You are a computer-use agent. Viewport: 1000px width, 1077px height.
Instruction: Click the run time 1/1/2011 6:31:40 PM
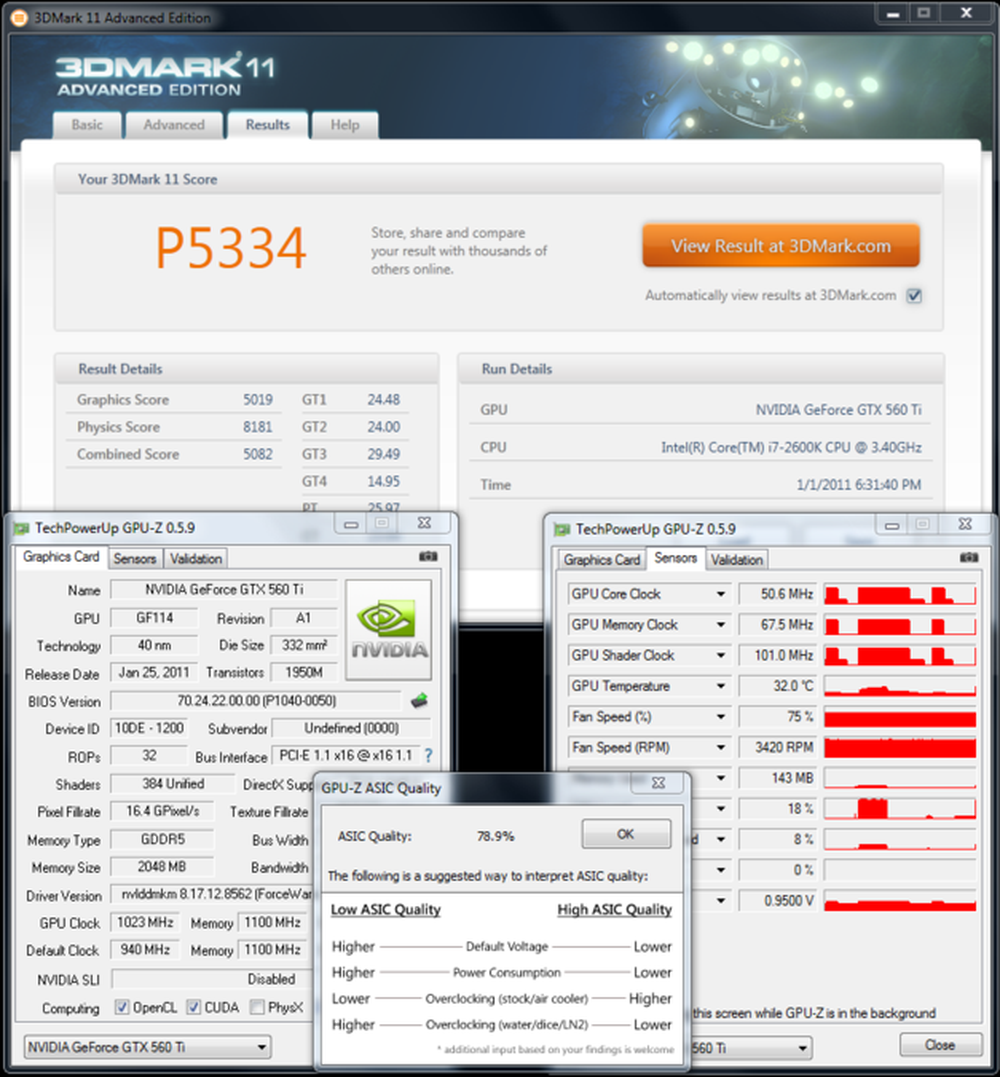click(859, 485)
